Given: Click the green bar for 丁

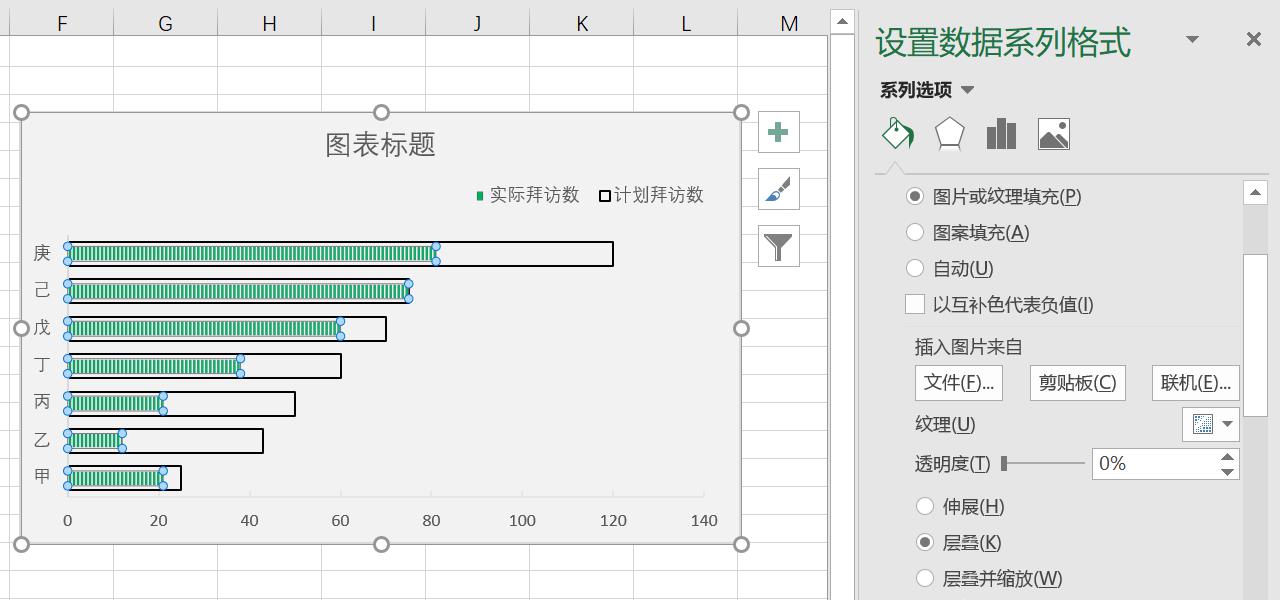Looking at the screenshot, I should [x=155, y=366].
